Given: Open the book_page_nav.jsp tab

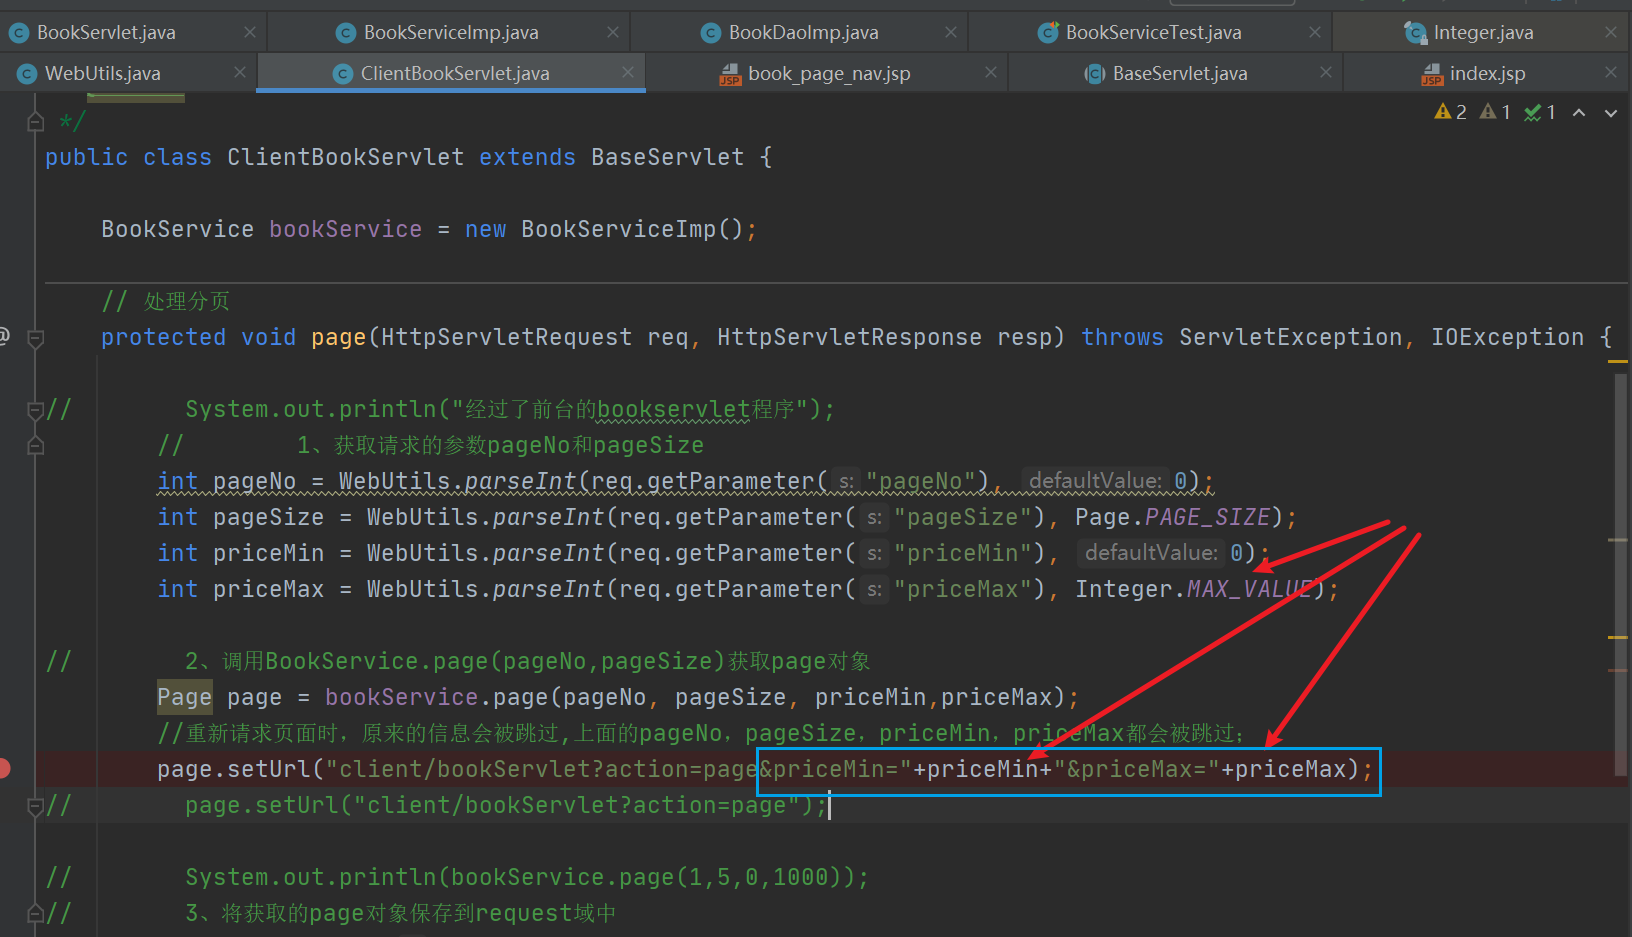Looking at the screenshot, I should pos(829,73).
